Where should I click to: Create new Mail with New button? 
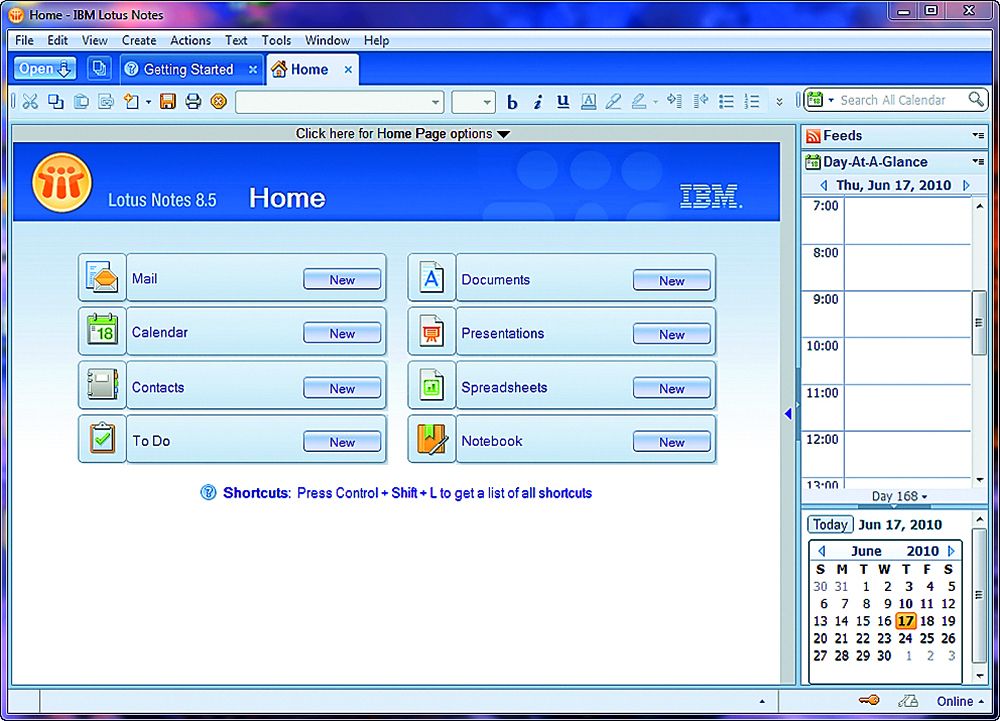[x=342, y=279]
